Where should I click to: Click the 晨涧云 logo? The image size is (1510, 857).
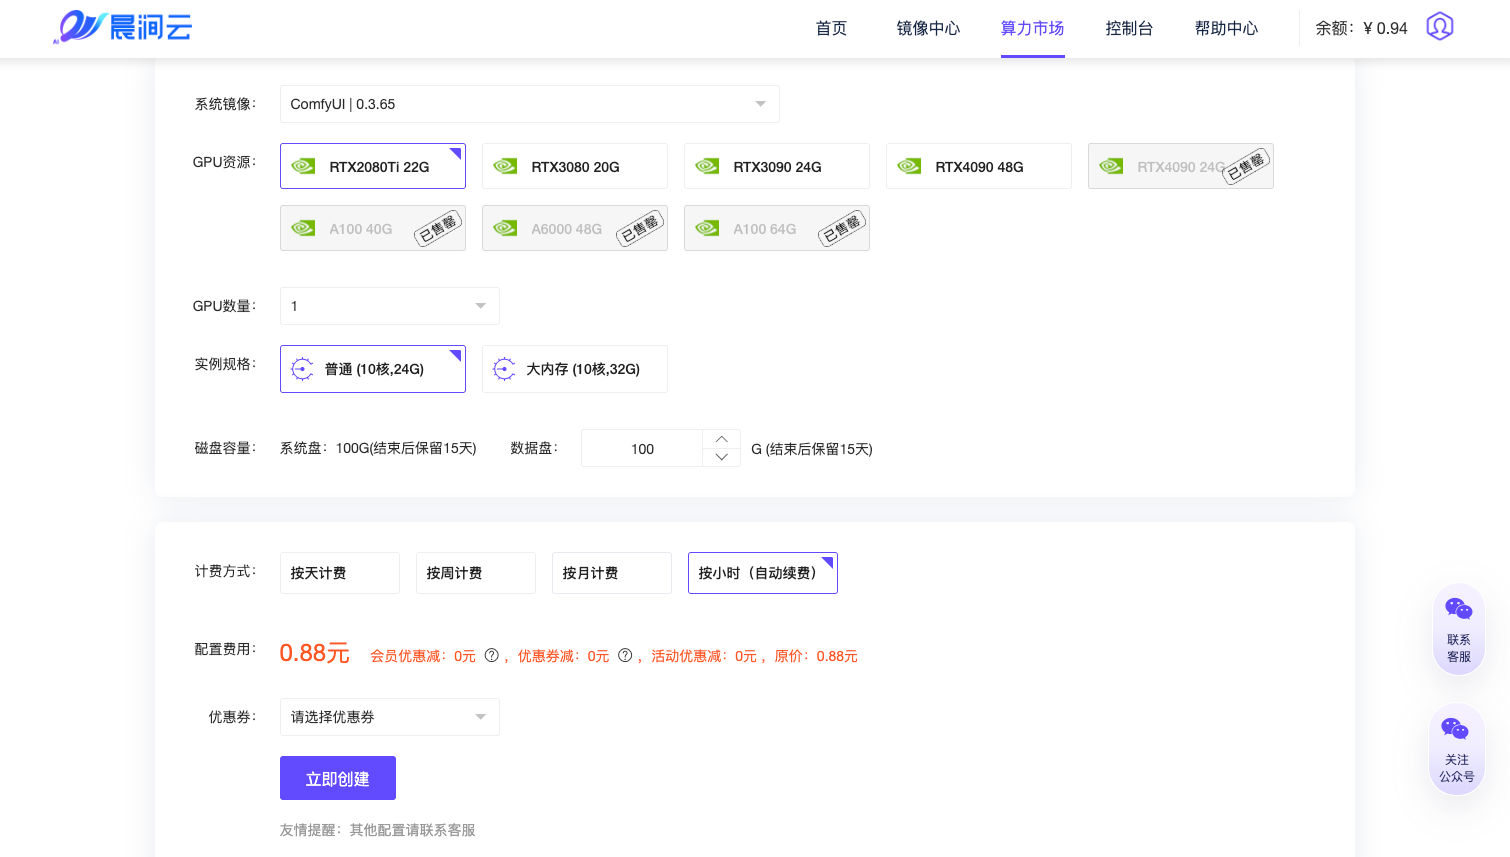pos(122,27)
